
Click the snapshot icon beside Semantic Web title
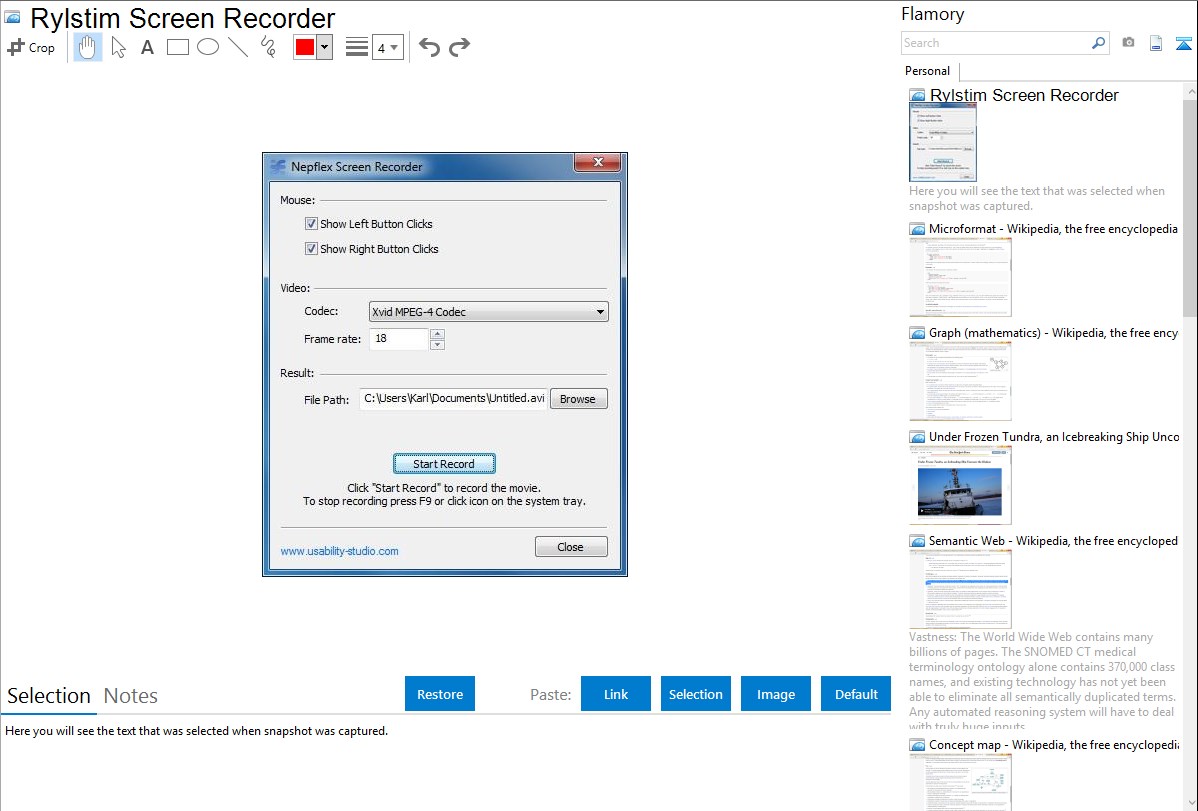pos(918,541)
